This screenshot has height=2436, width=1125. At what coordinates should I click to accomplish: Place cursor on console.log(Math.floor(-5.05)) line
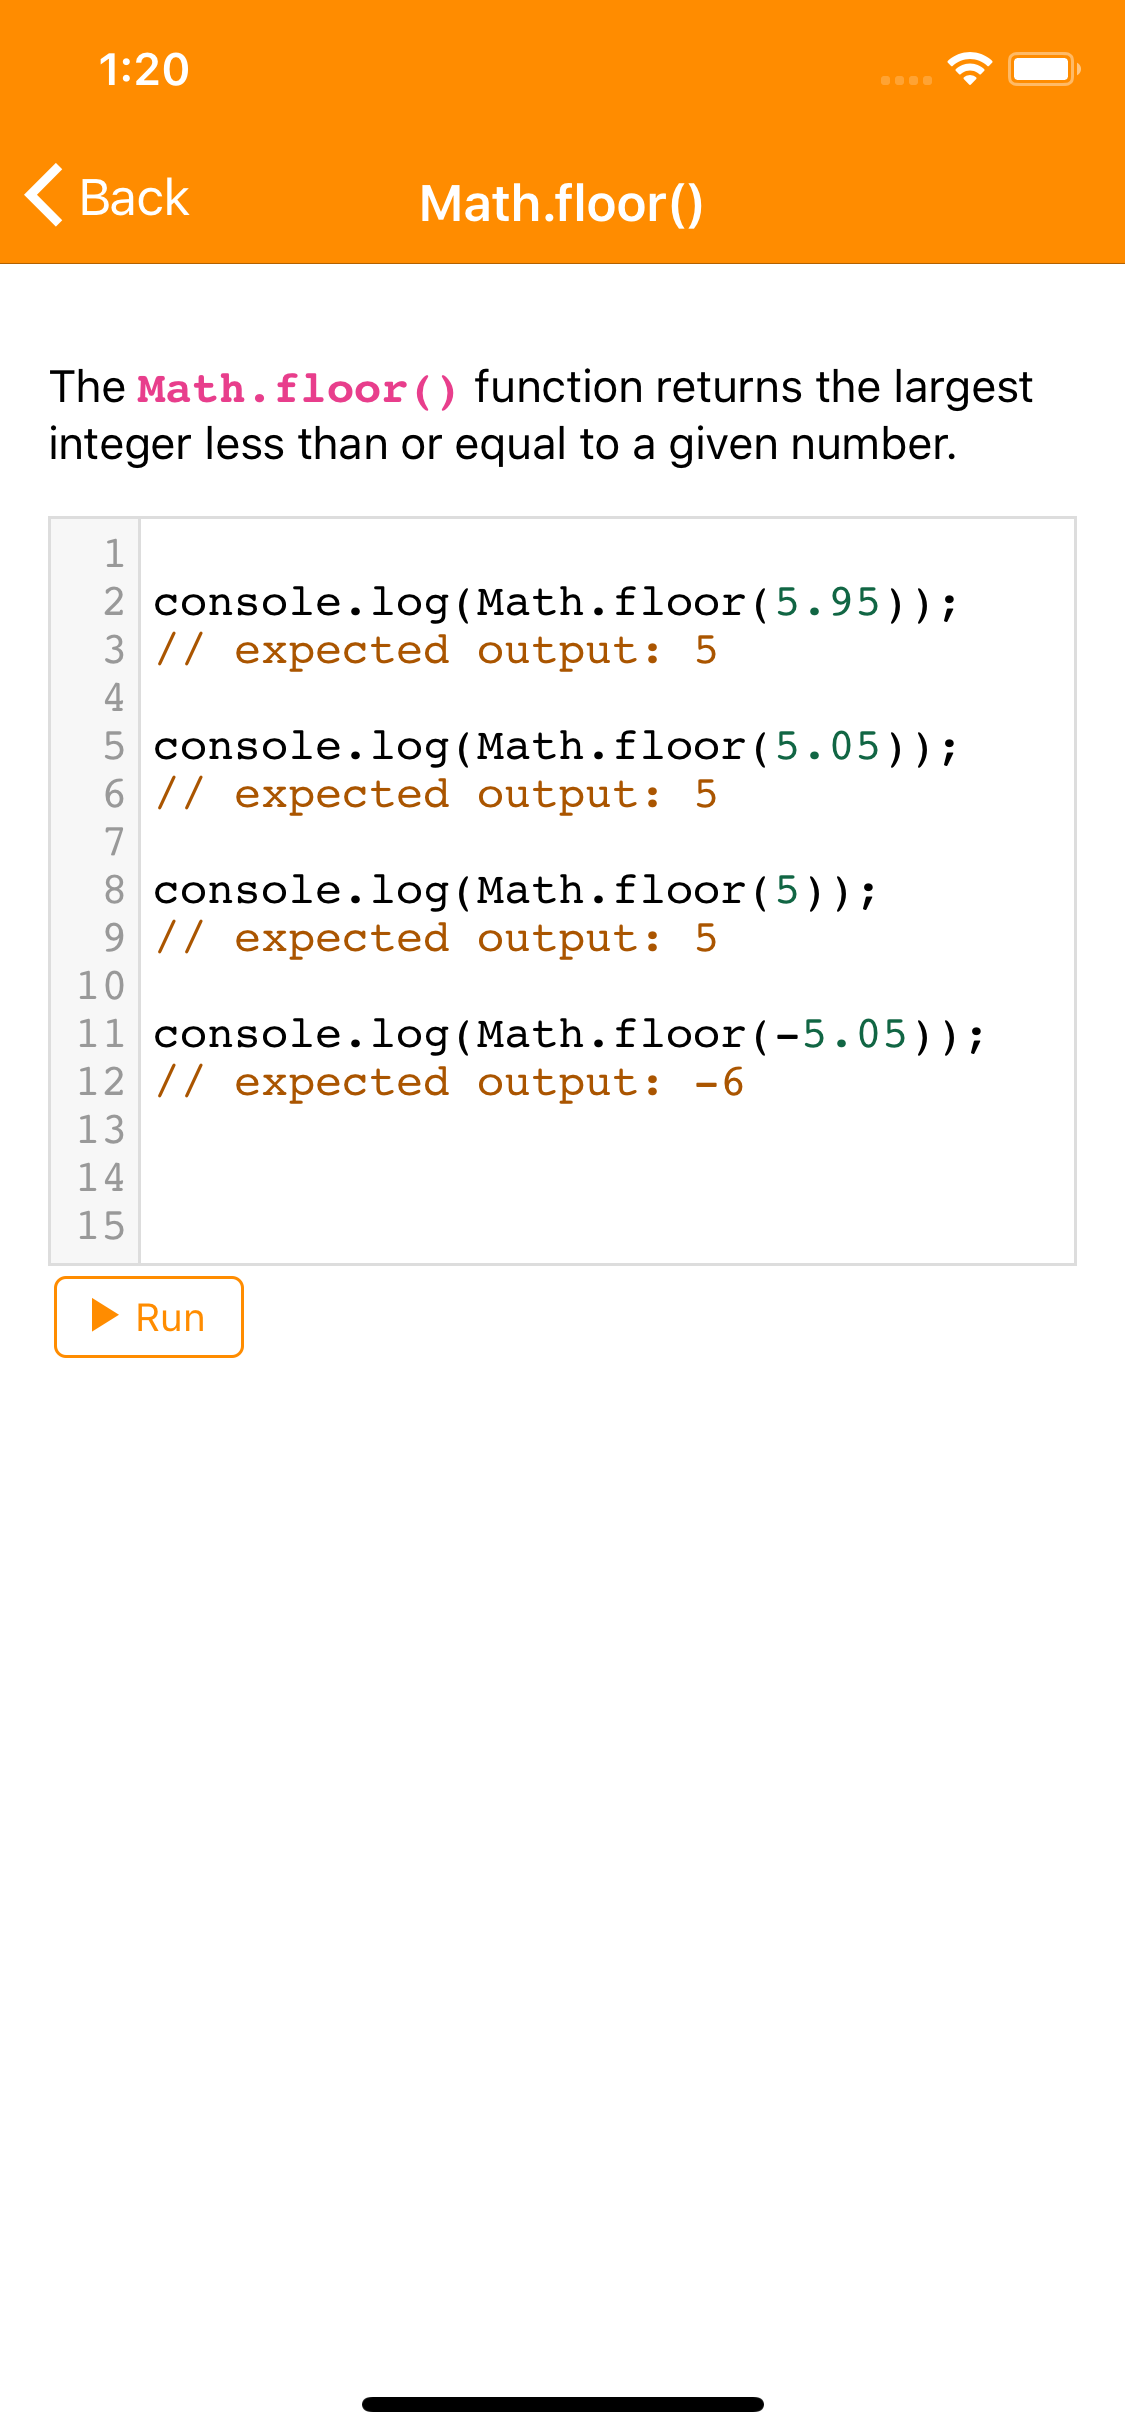(570, 1035)
